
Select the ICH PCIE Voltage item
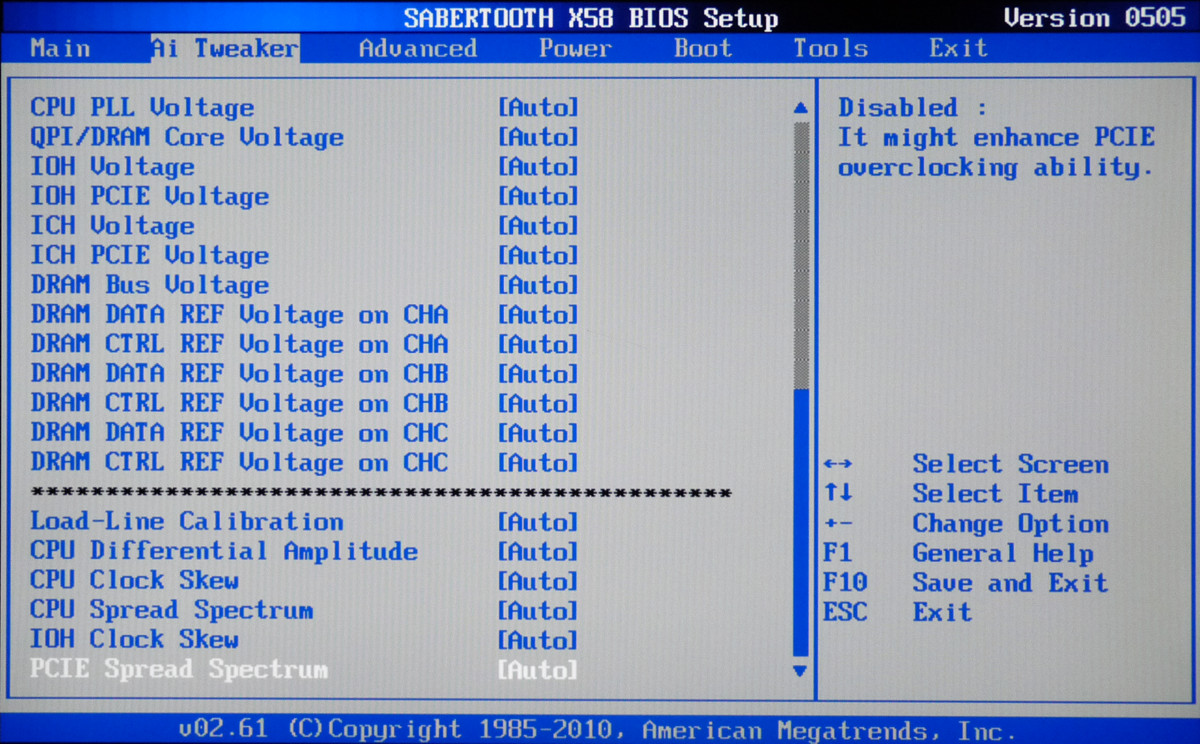149,255
